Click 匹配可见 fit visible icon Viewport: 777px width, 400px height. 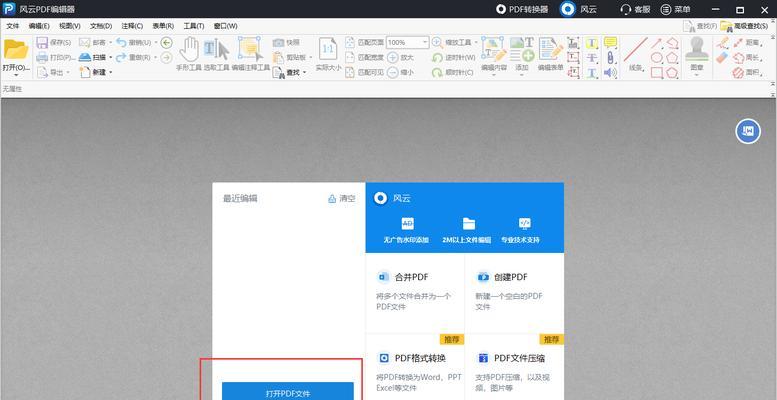(x=350, y=72)
